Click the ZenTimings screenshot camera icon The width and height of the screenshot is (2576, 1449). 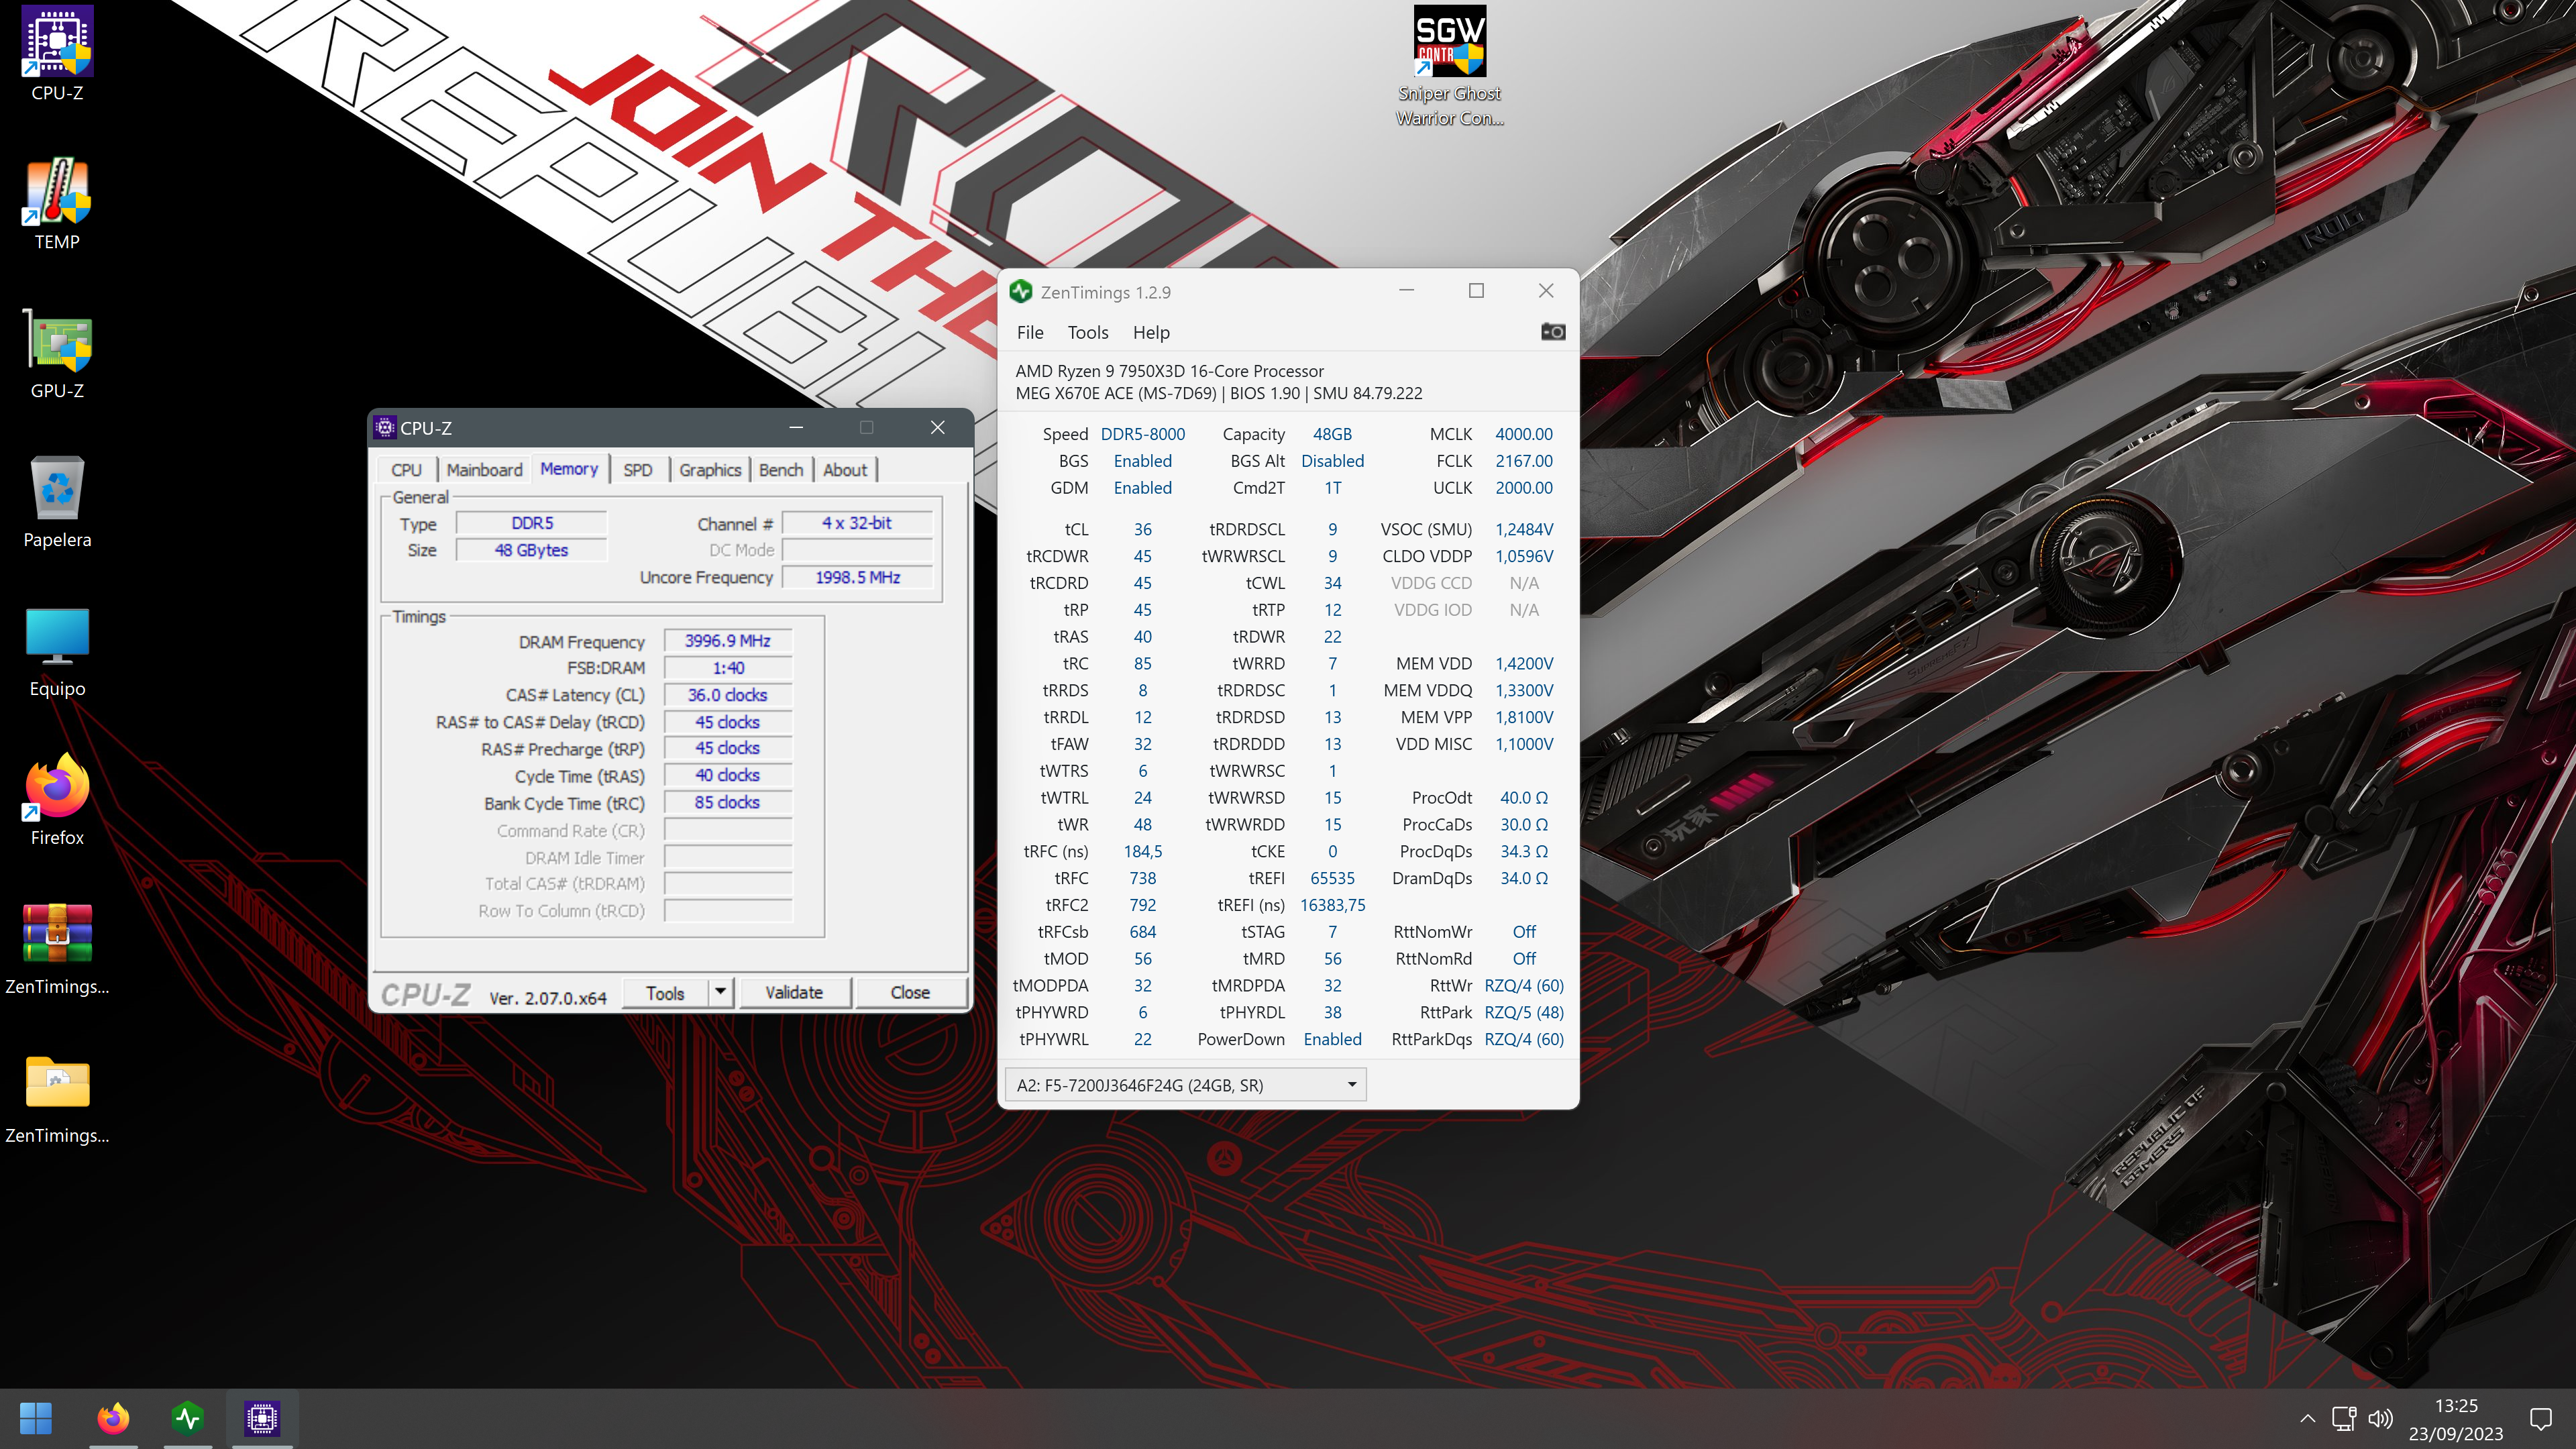click(x=1553, y=331)
